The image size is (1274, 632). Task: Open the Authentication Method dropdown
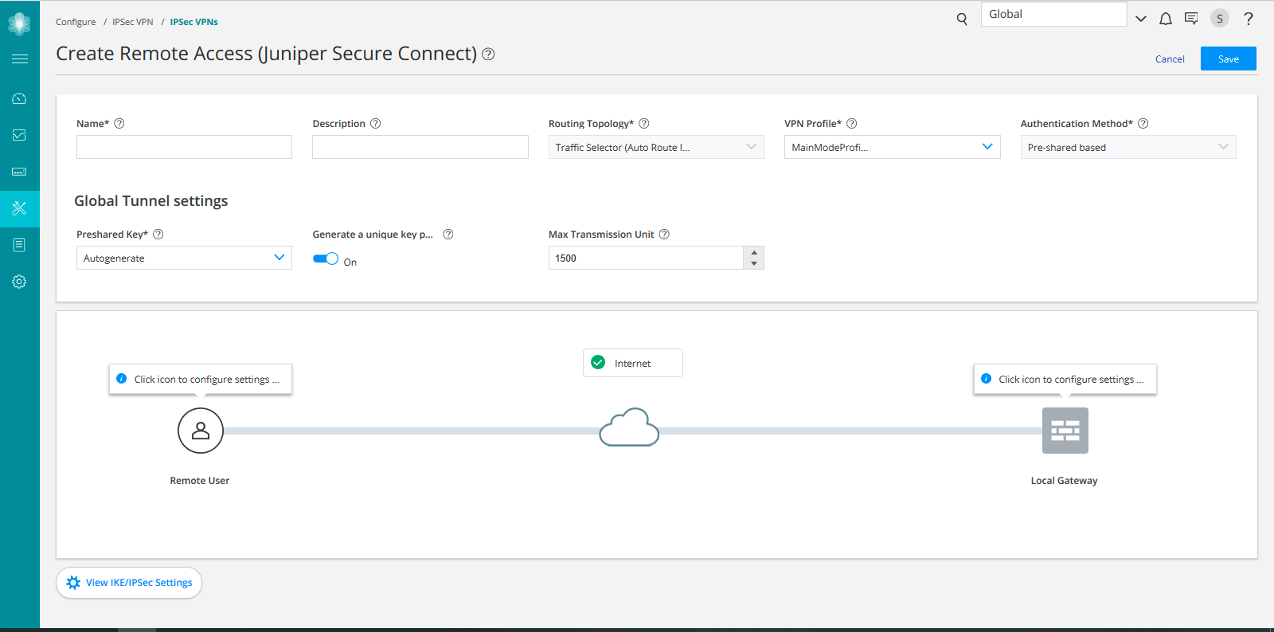[1128, 147]
